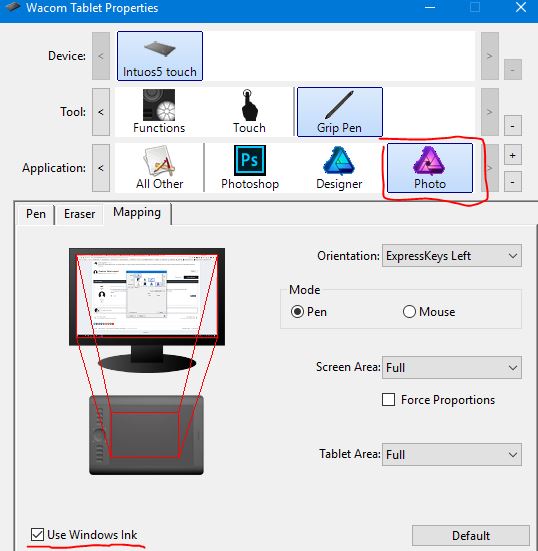Select the Mouse mode radio button
This screenshot has width=538, height=551.
(409, 312)
